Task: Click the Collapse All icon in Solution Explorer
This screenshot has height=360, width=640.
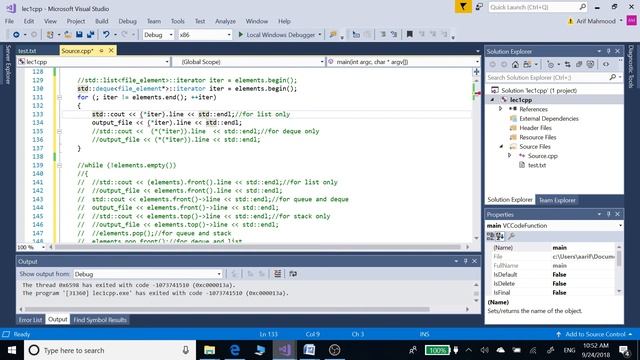Action: tap(579, 64)
